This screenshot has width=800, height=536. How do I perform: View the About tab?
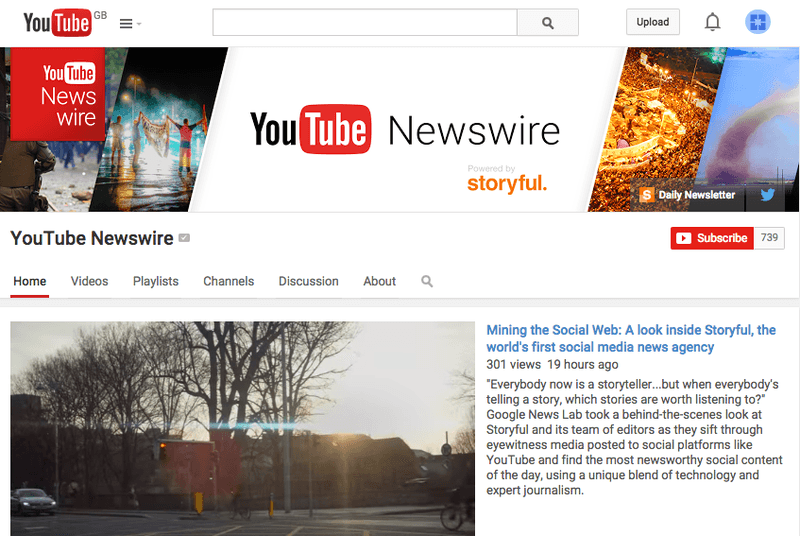pyautogui.click(x=379, y=281)
